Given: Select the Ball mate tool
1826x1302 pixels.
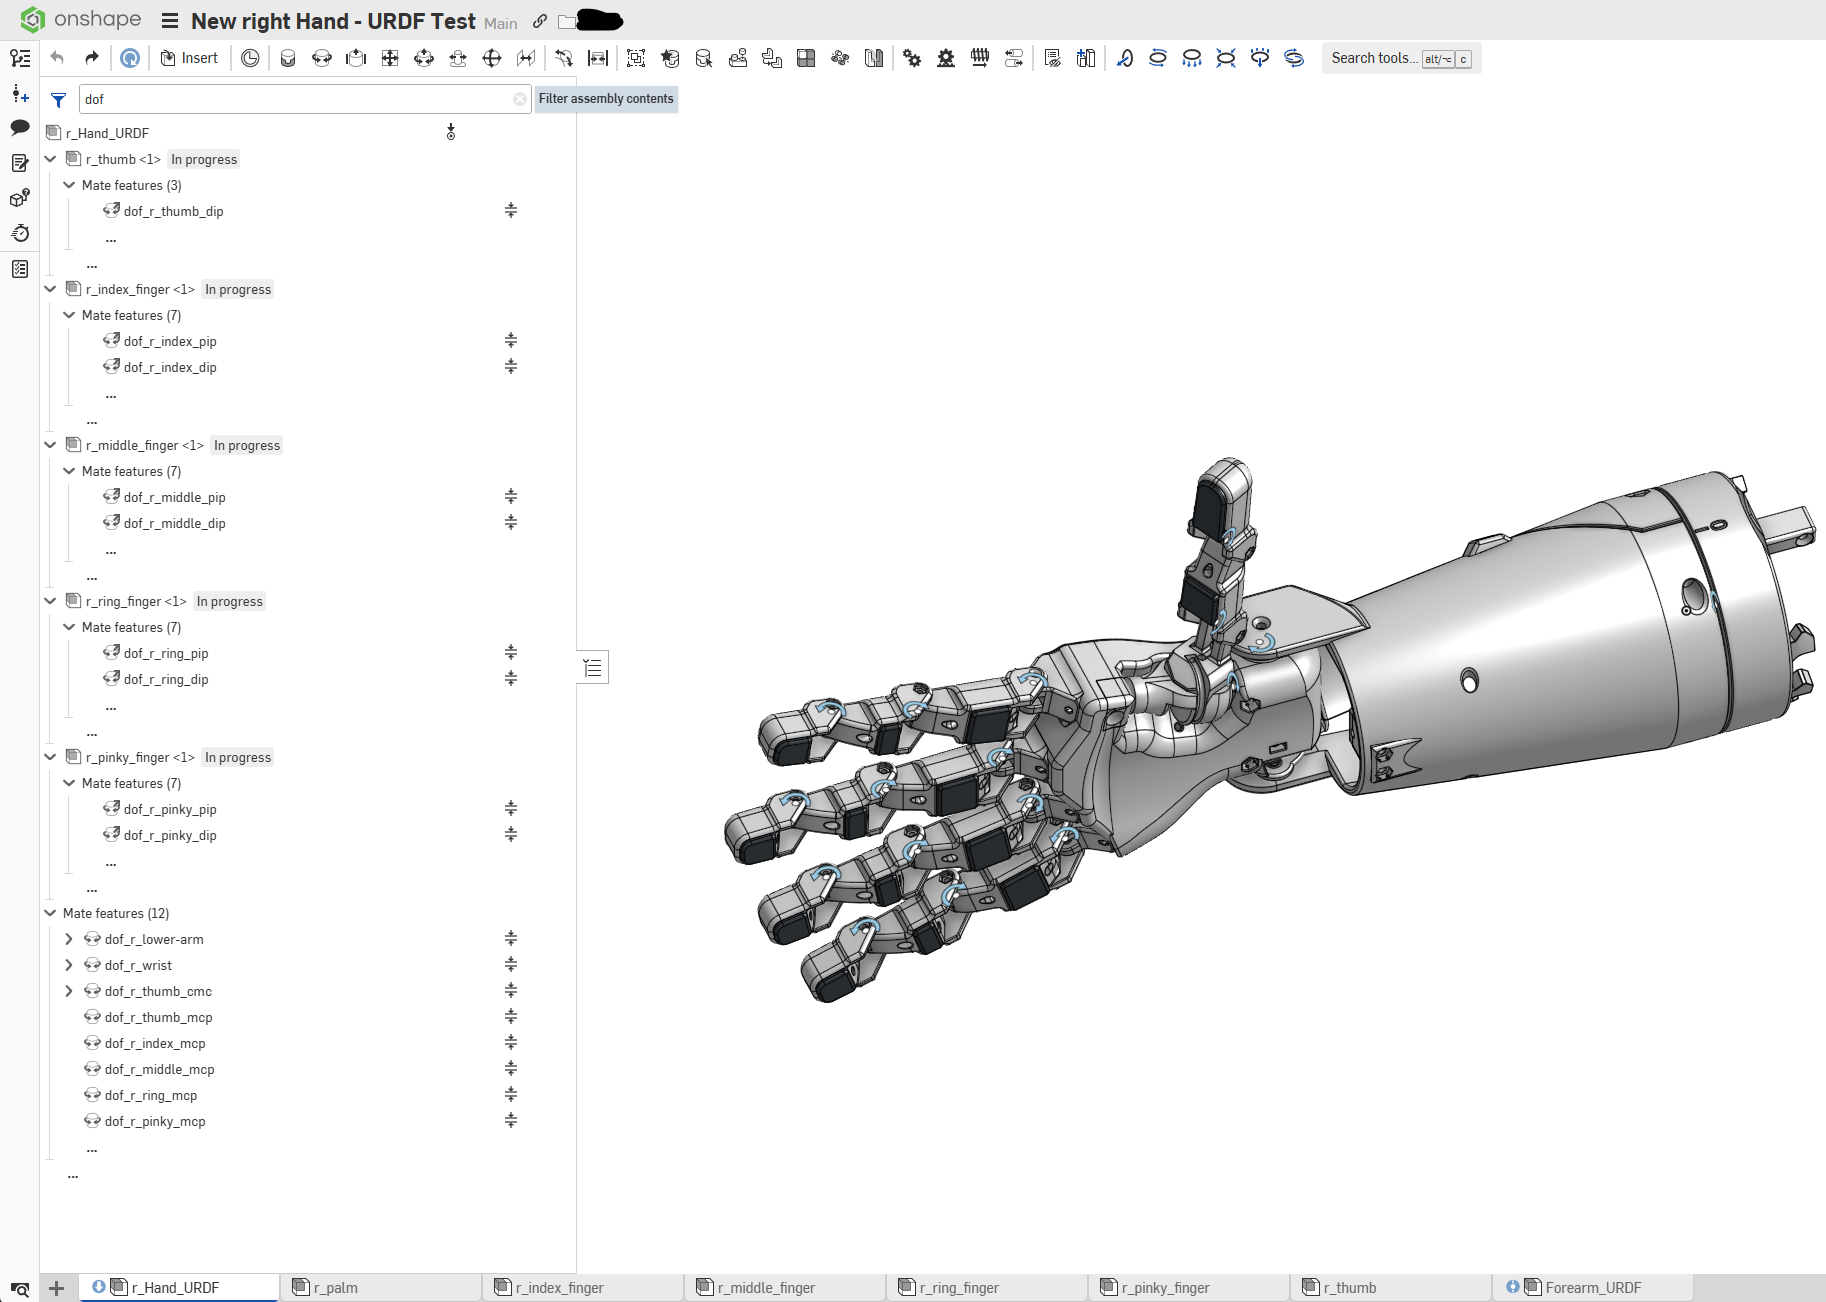Looking at the screenshot, I should [x=492, y=58].
